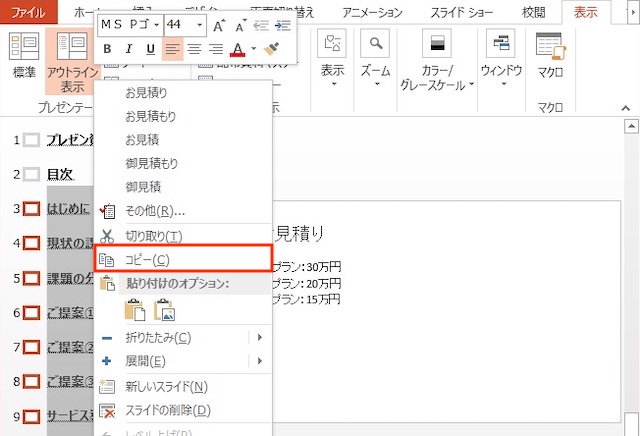This screenshot has width=640, height=436.
Task: Toggle Italic in the mini toolbar
Action: pyautogui.click(x=129, y=49)
